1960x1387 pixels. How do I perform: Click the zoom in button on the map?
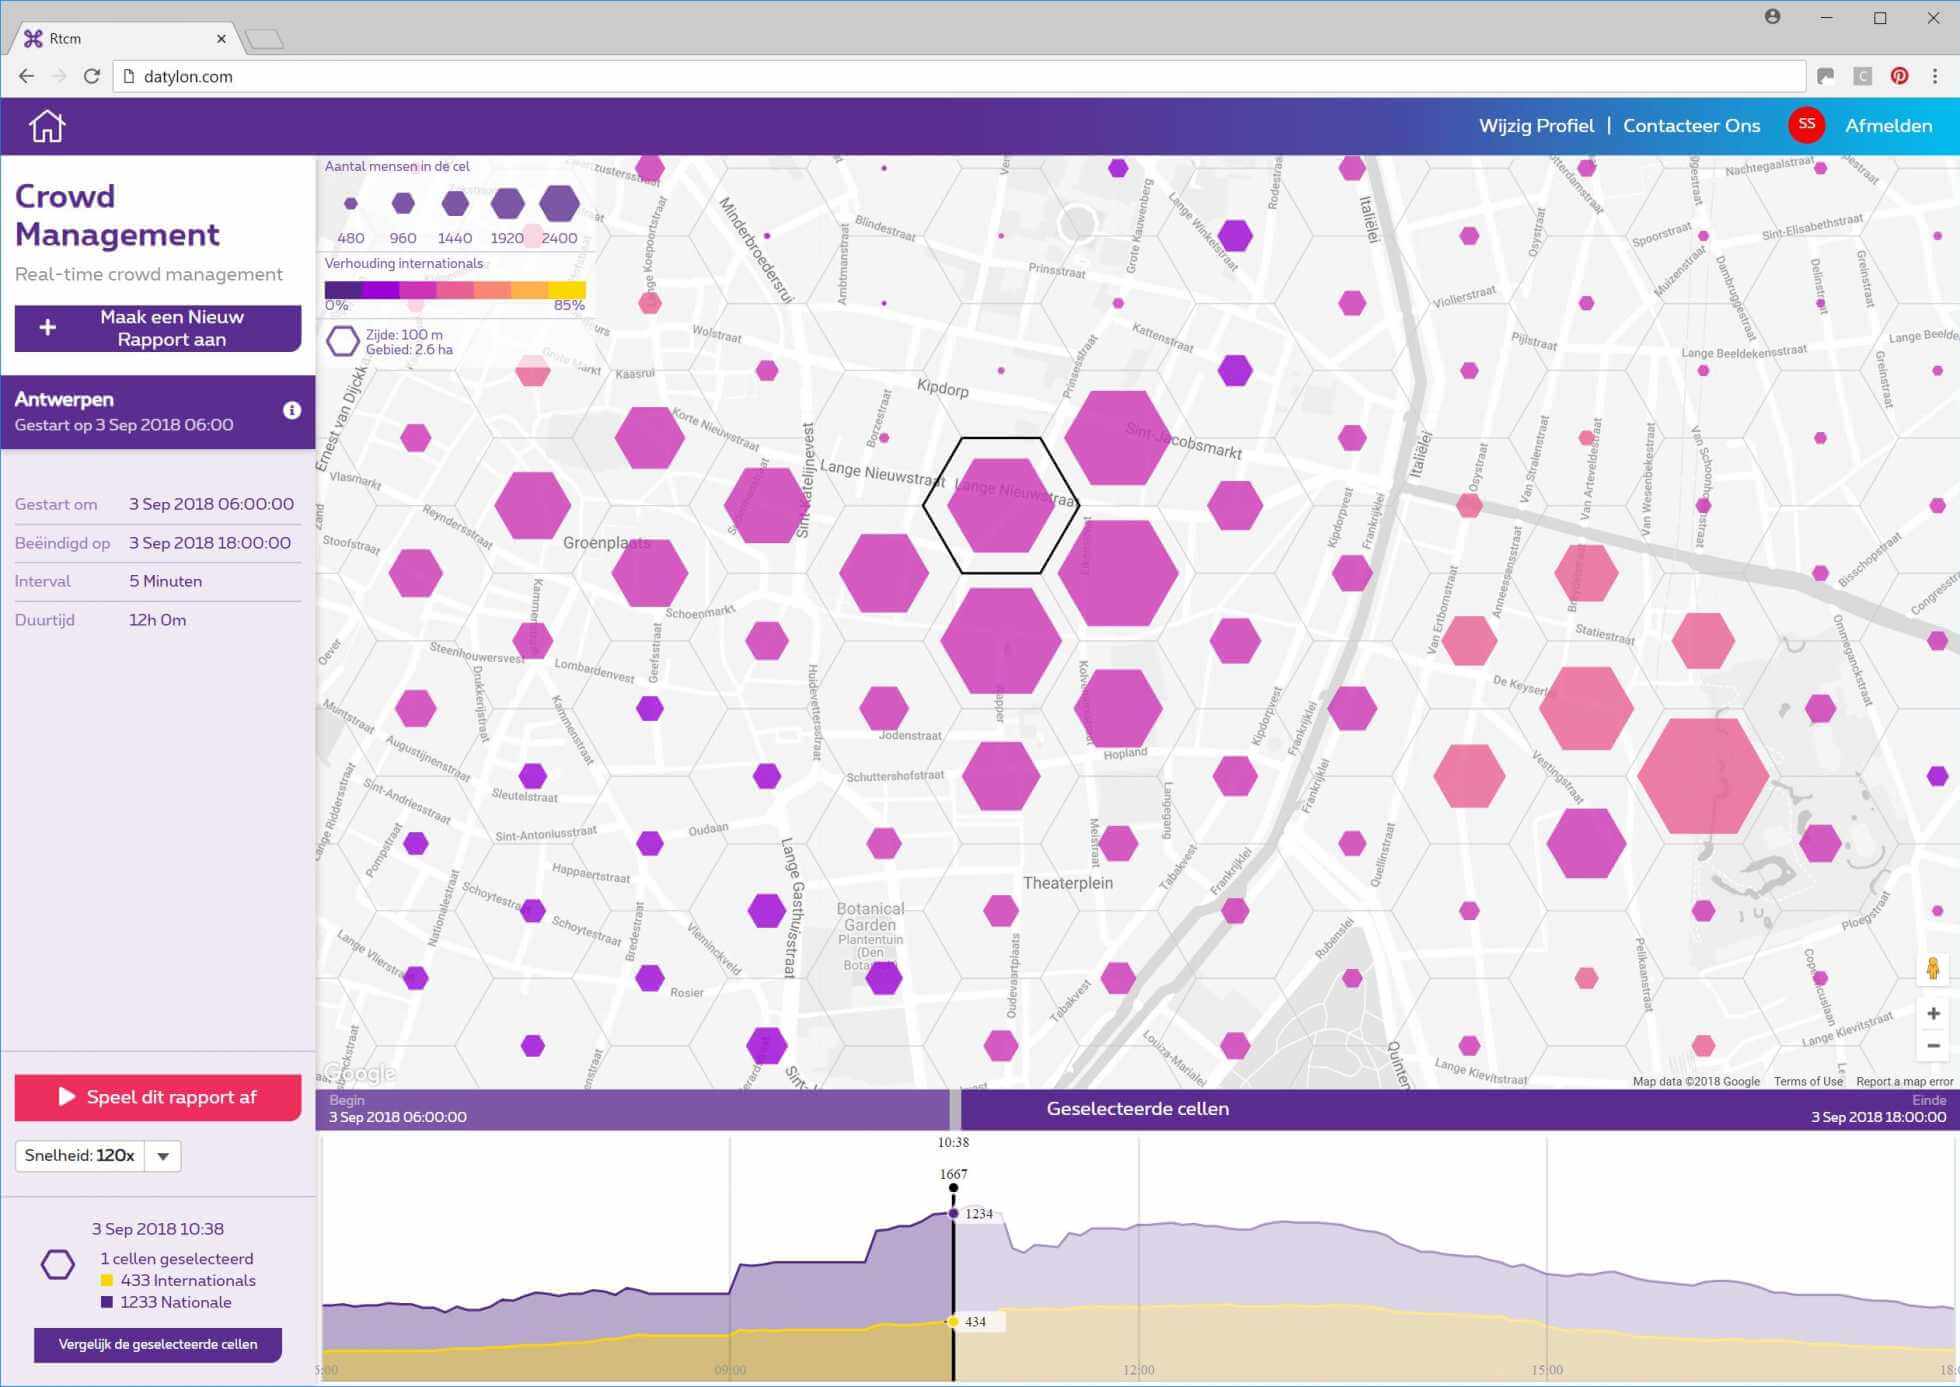(1931, 1013)
